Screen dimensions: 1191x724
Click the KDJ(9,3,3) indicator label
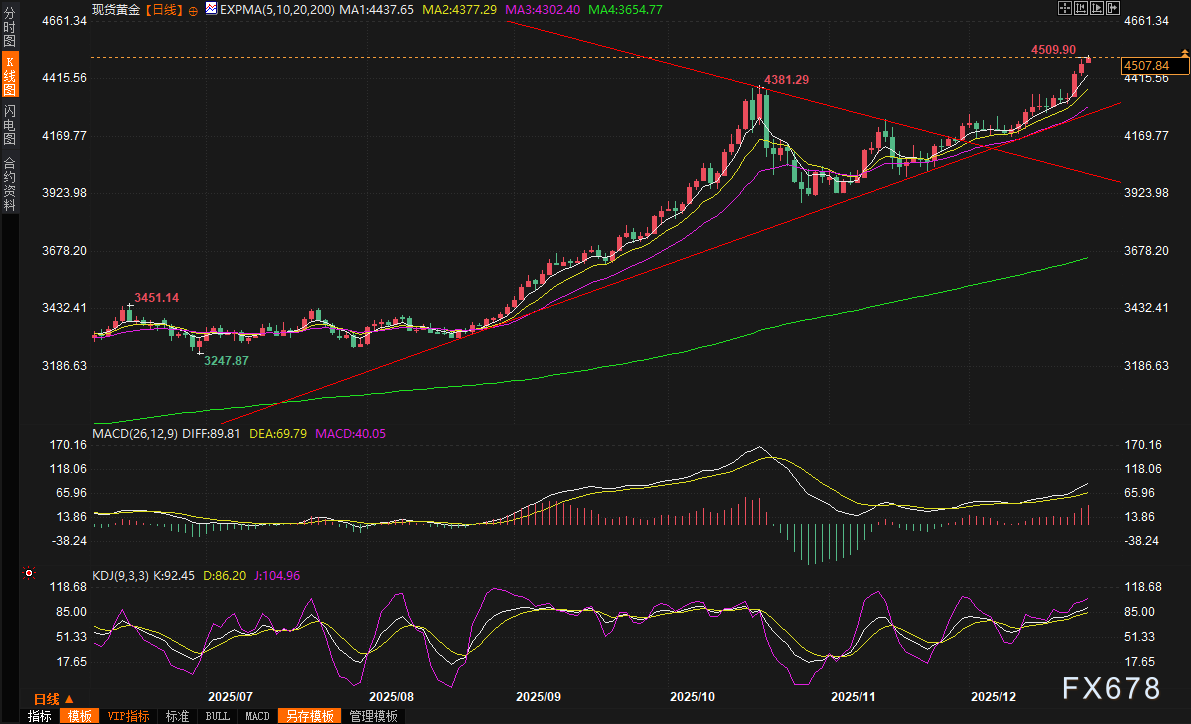120,575
